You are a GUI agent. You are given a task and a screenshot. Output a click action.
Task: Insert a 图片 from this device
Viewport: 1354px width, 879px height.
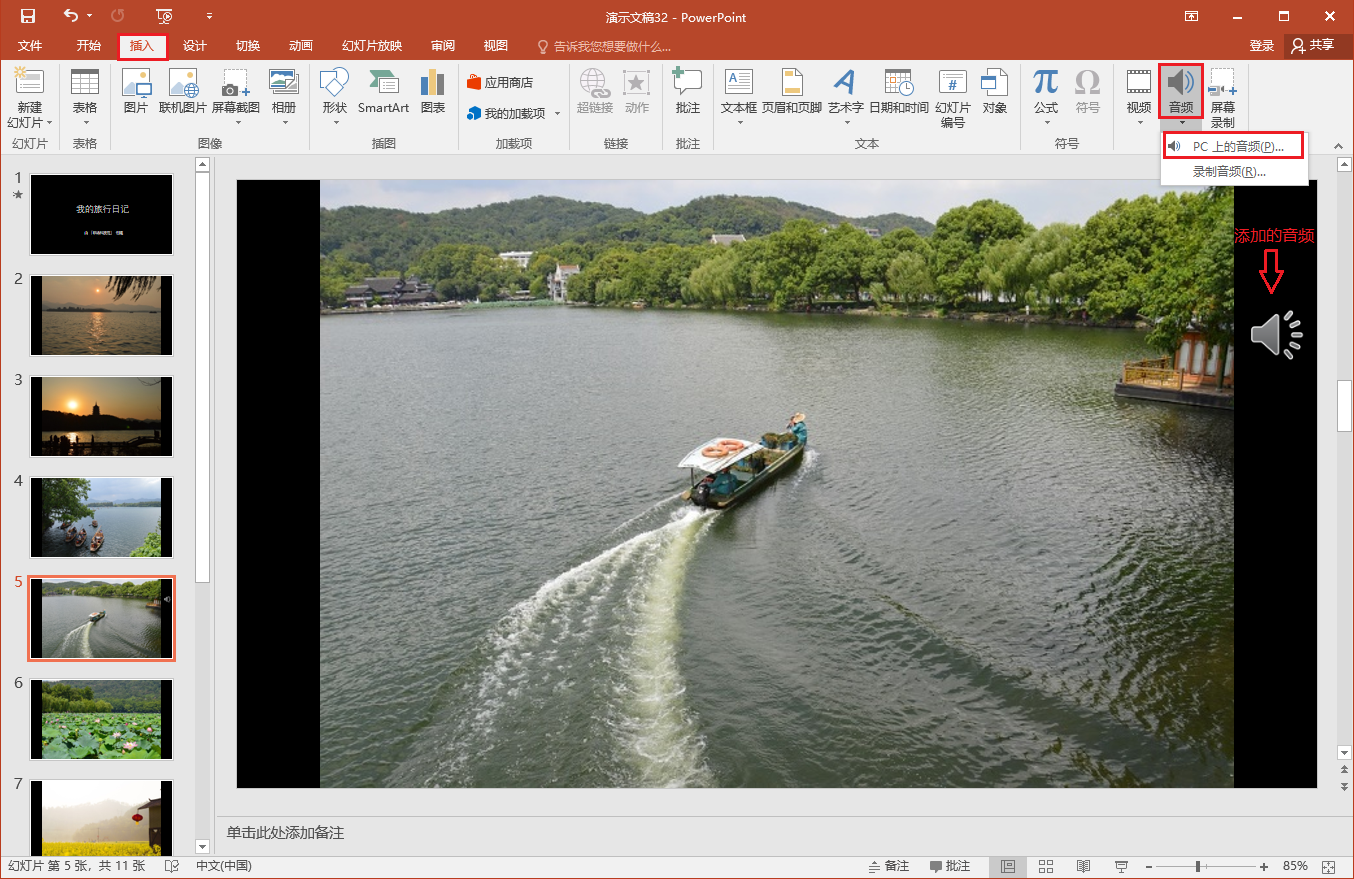(x=136, y=93)
